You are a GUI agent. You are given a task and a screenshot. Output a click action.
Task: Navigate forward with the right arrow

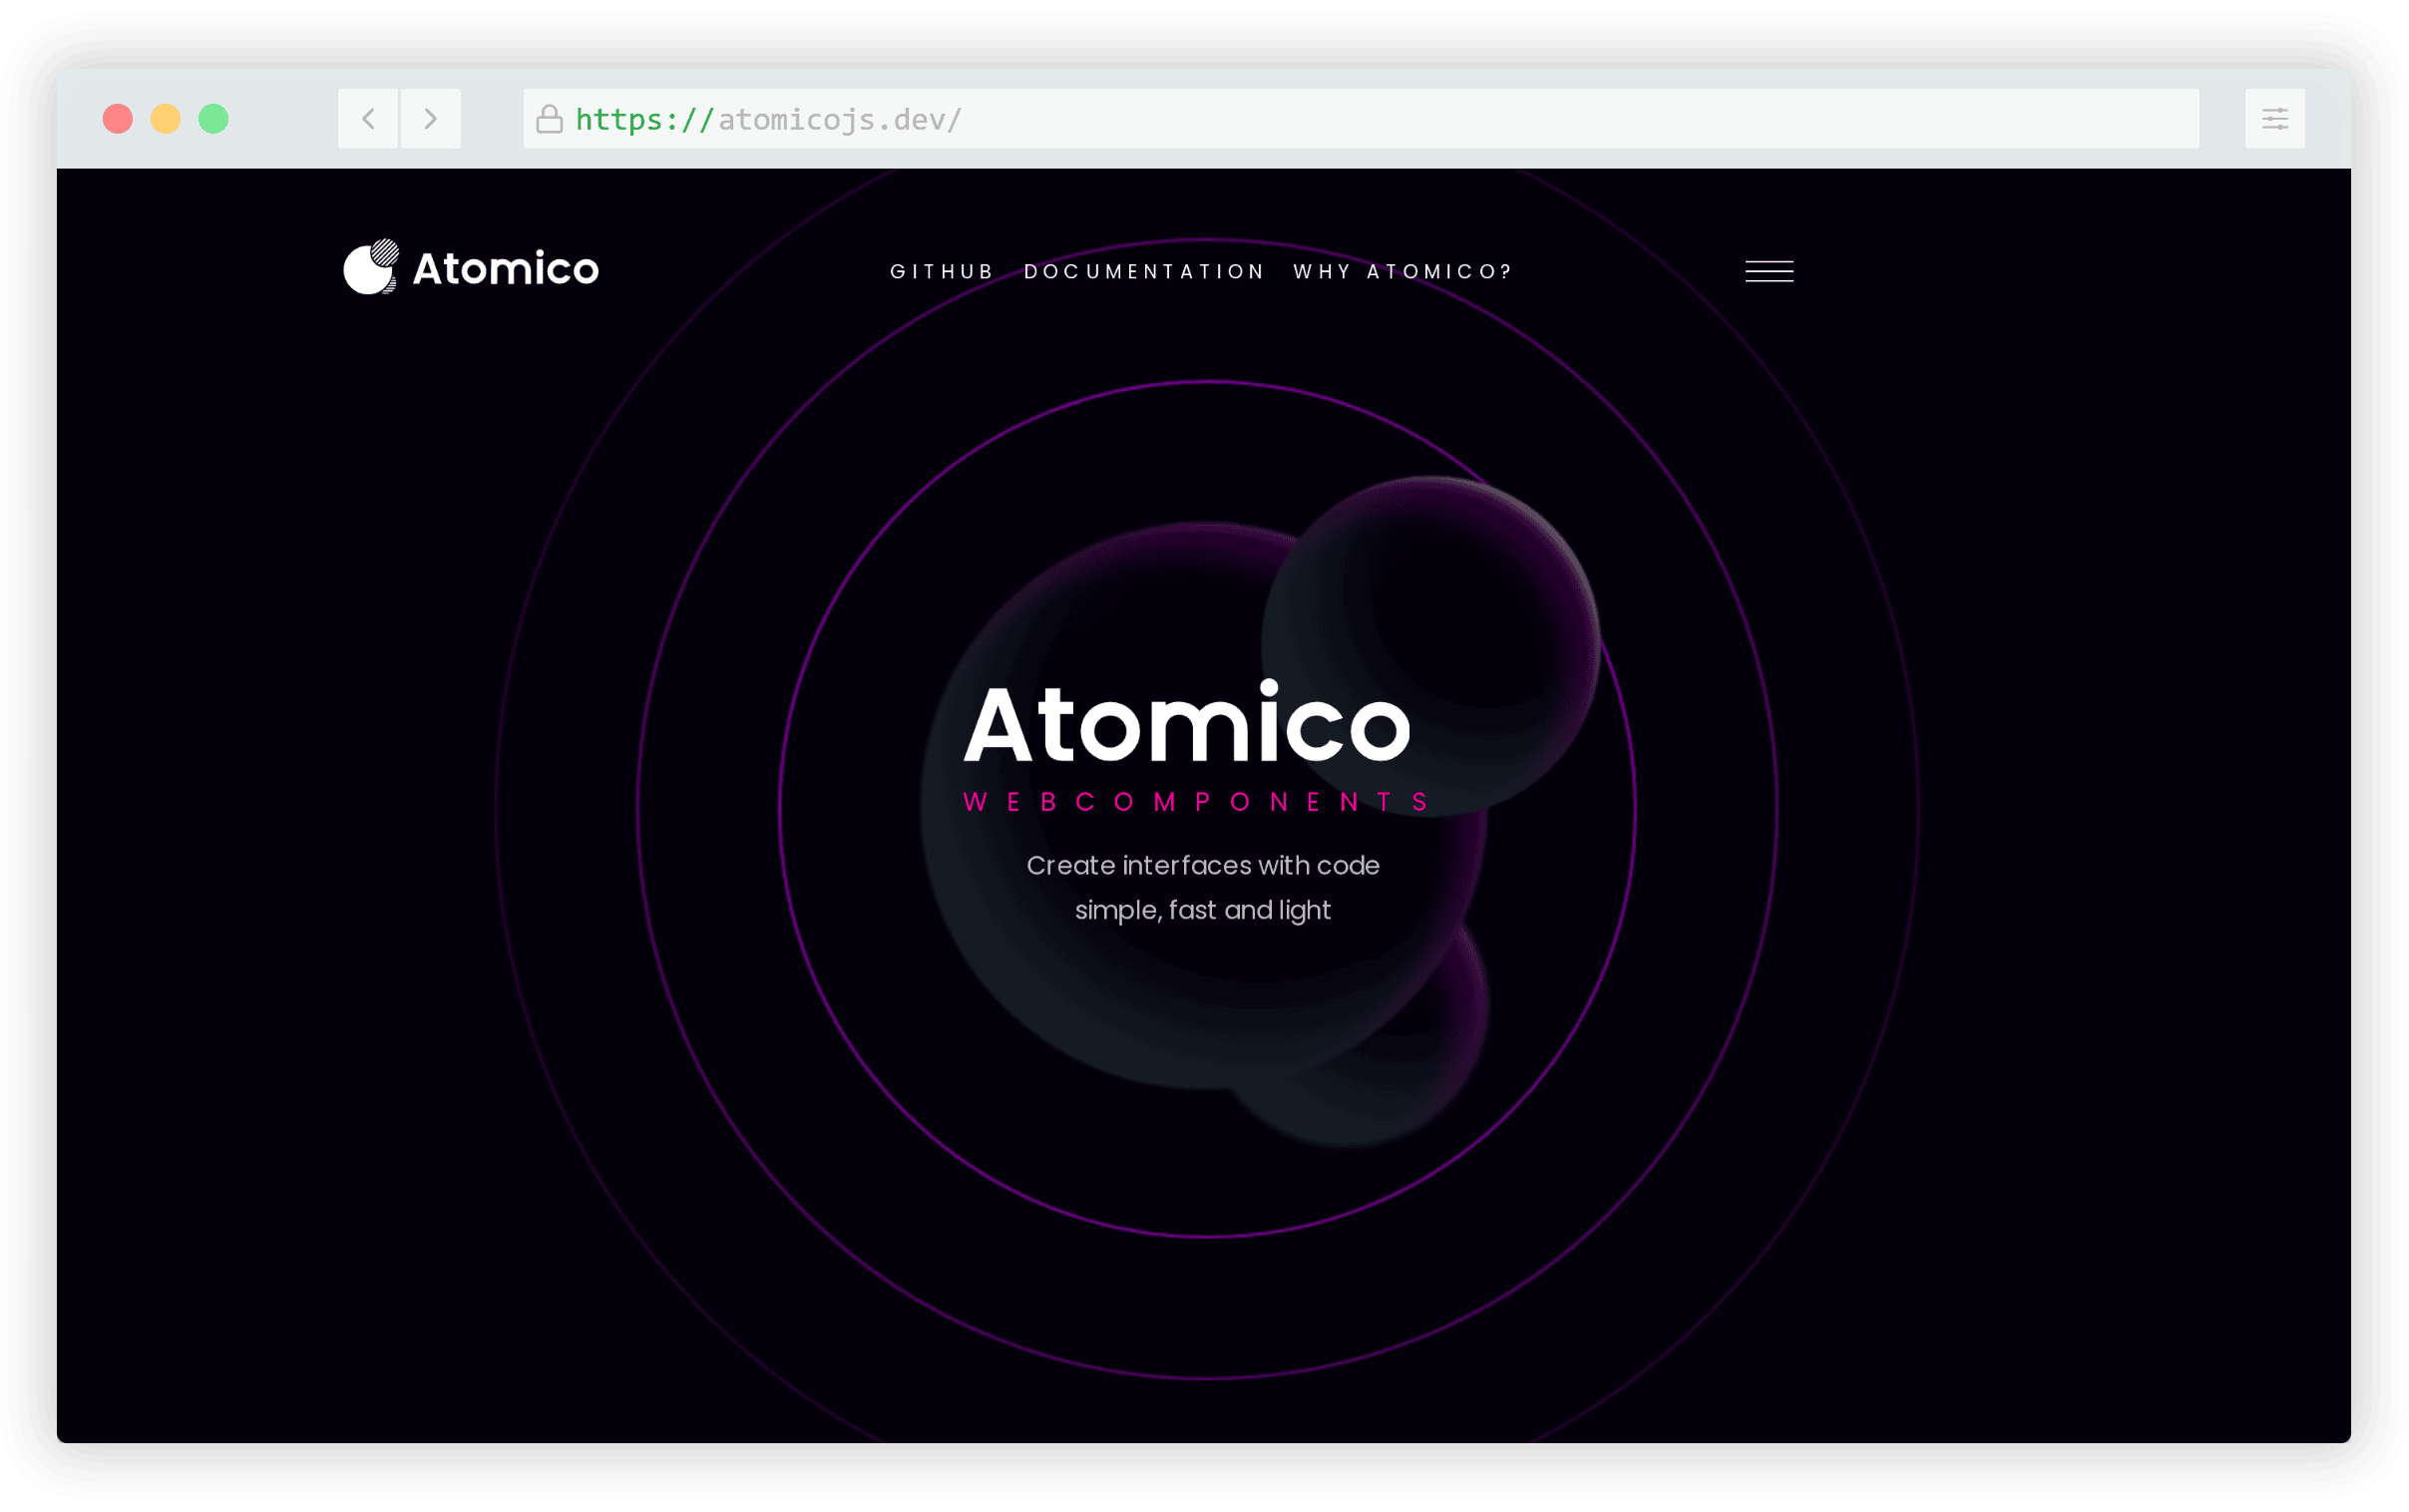[430, 118]
